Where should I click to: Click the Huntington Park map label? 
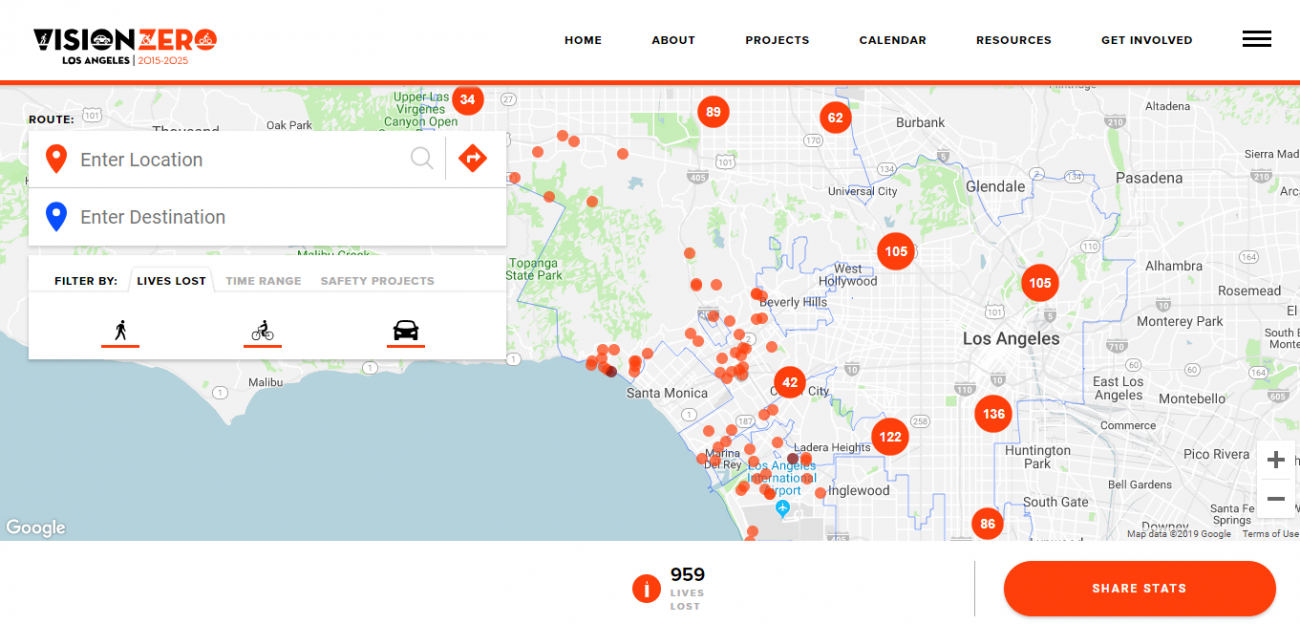tap(1037, 457)
